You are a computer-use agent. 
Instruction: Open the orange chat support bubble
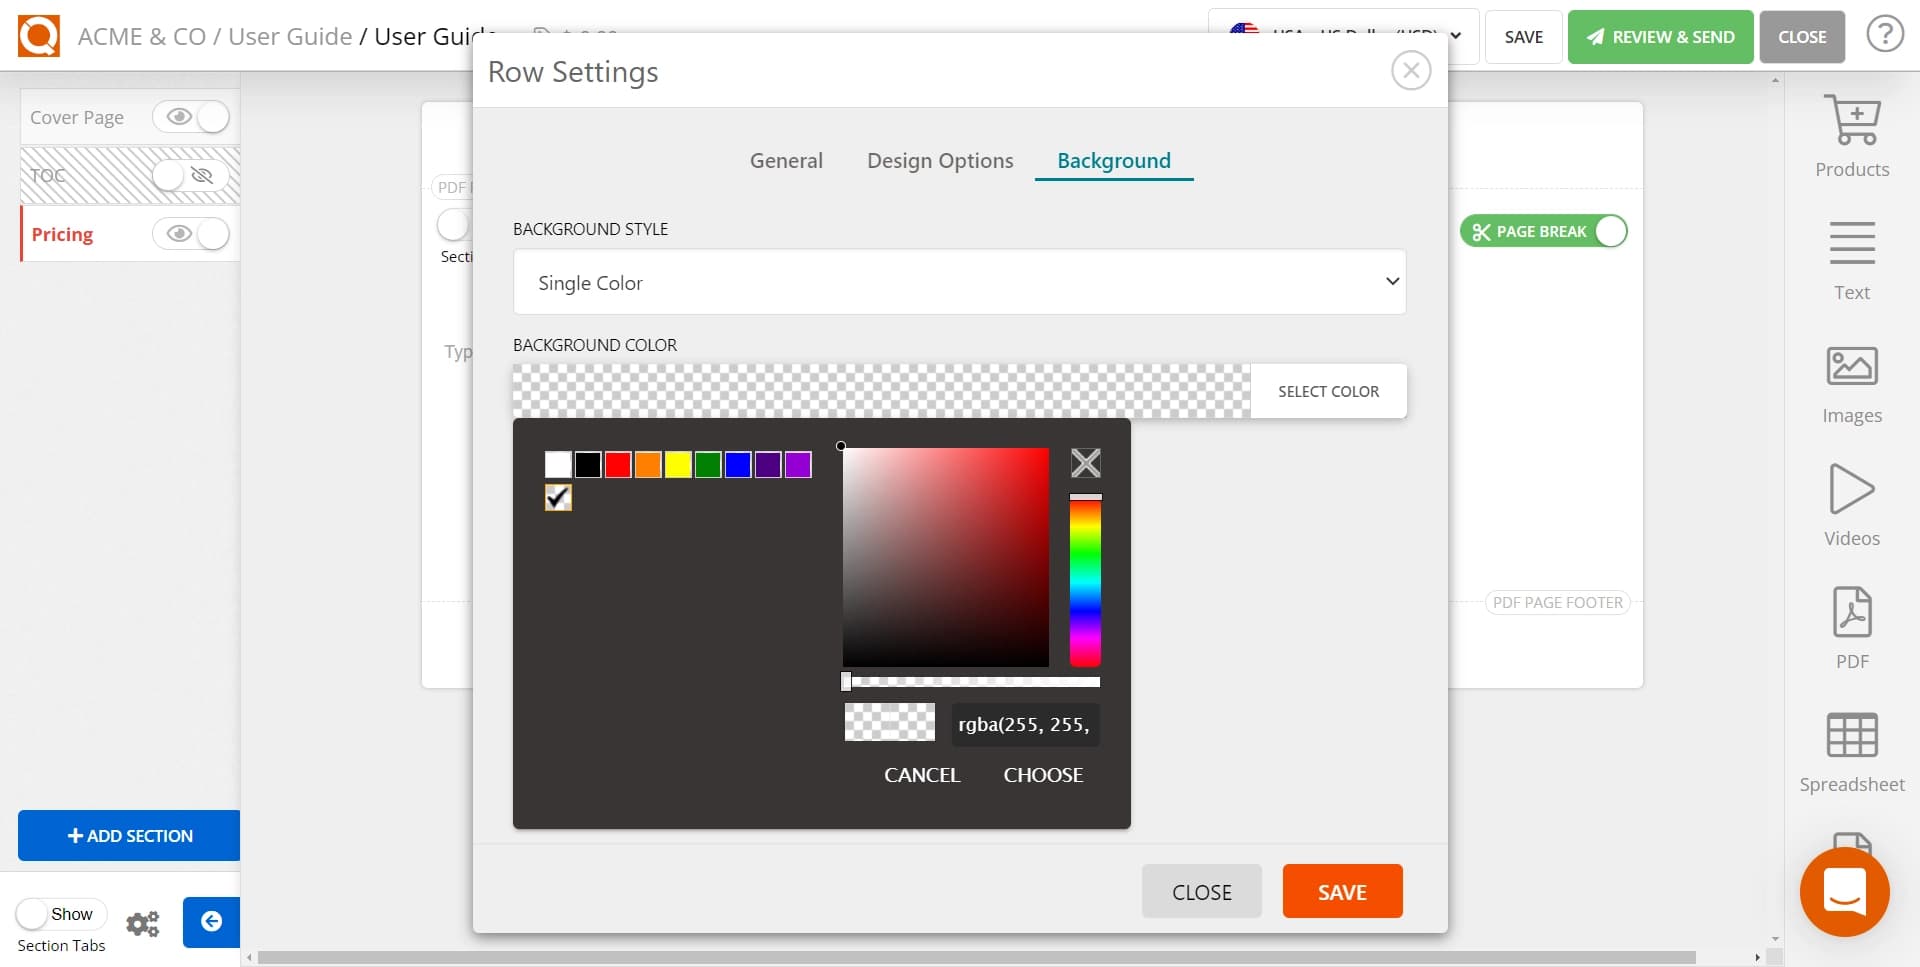[x=1843, y=892]
